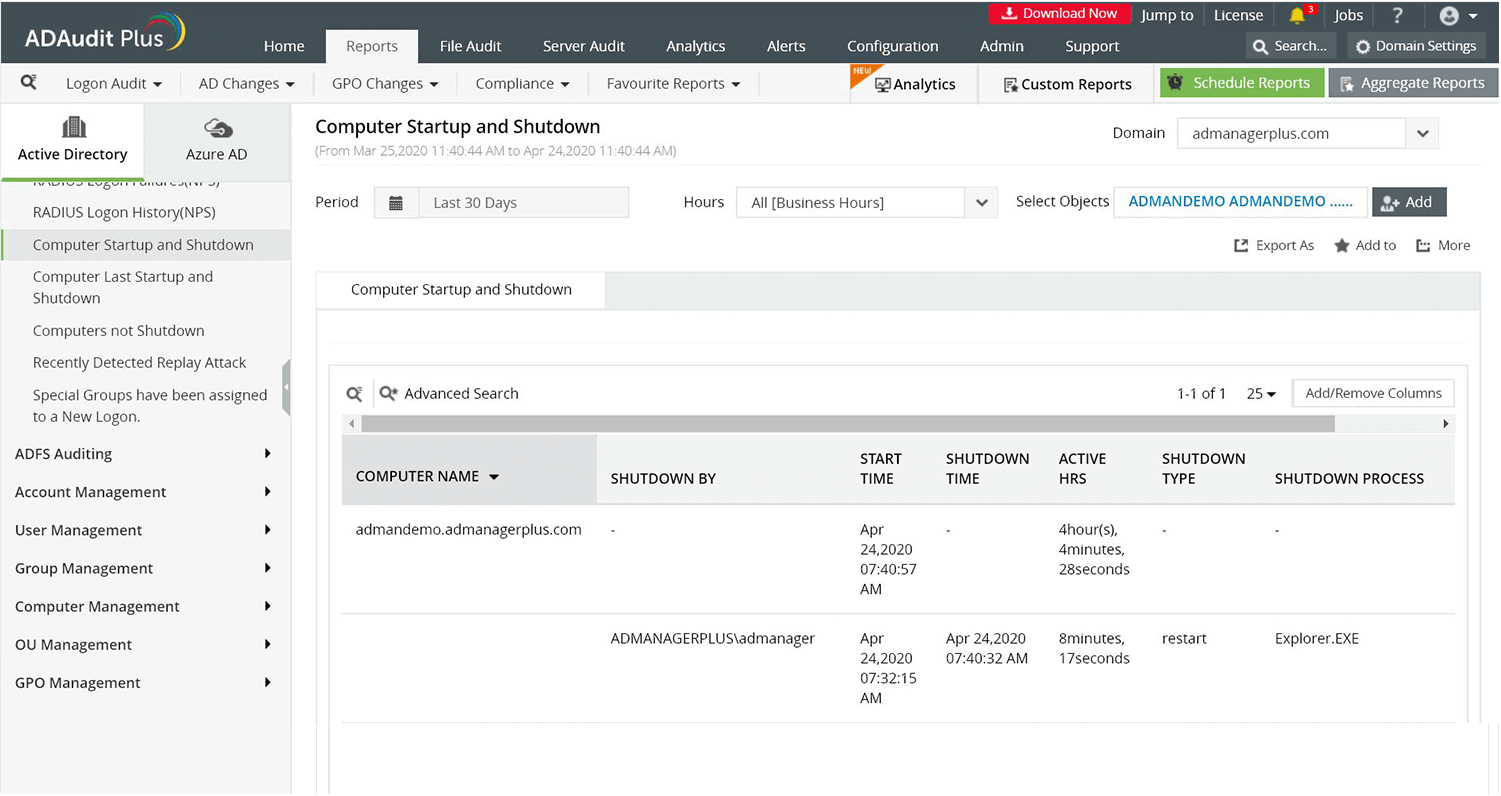
Task: Open the Export As option
Action: (1274, 245)
